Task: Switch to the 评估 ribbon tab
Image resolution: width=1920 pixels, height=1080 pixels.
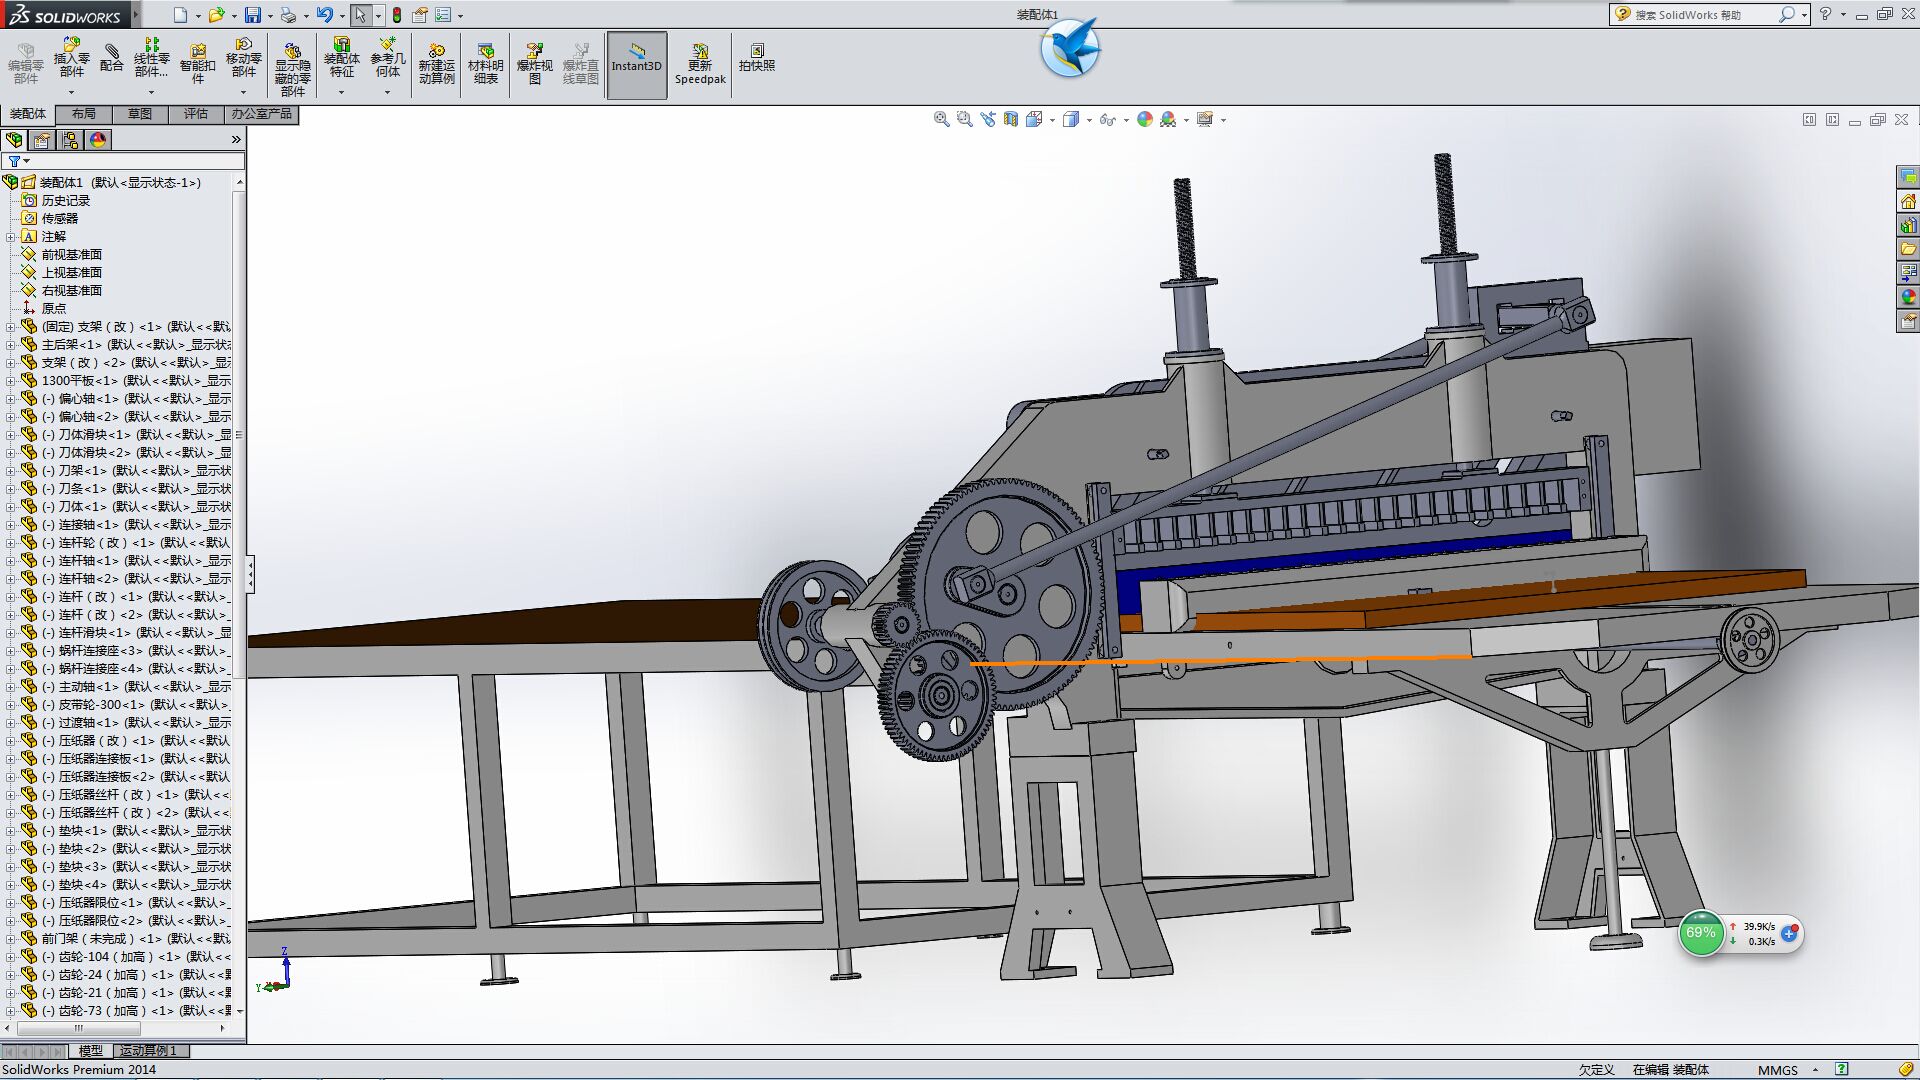Action: point(196,114)
